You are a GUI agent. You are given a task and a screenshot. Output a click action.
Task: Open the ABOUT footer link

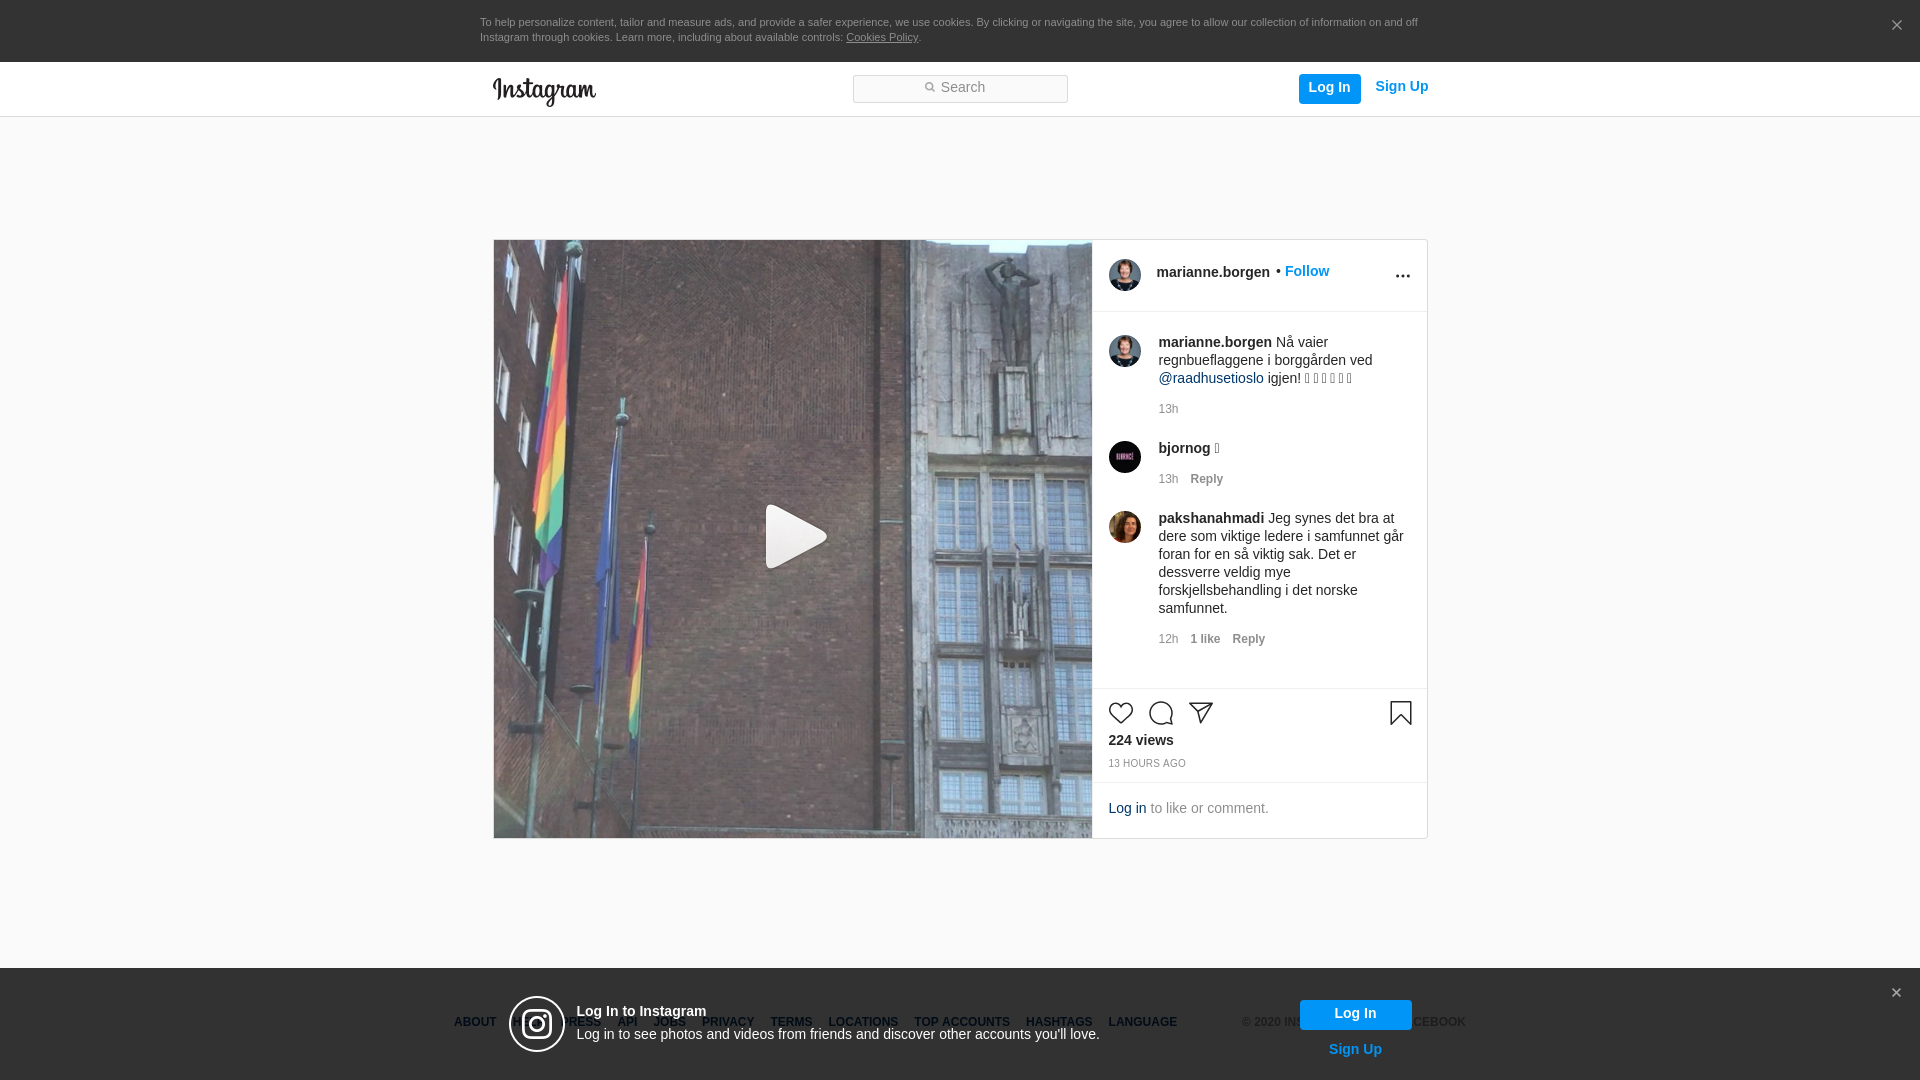point(475,1022)
